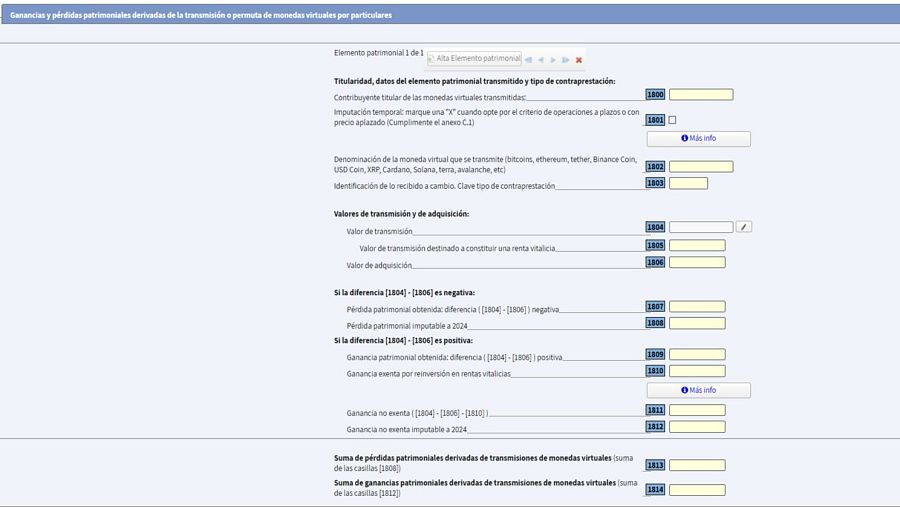Focus the 1810 ganancia exenta field
The image size is (900, 507).
(x=697, y=371)
